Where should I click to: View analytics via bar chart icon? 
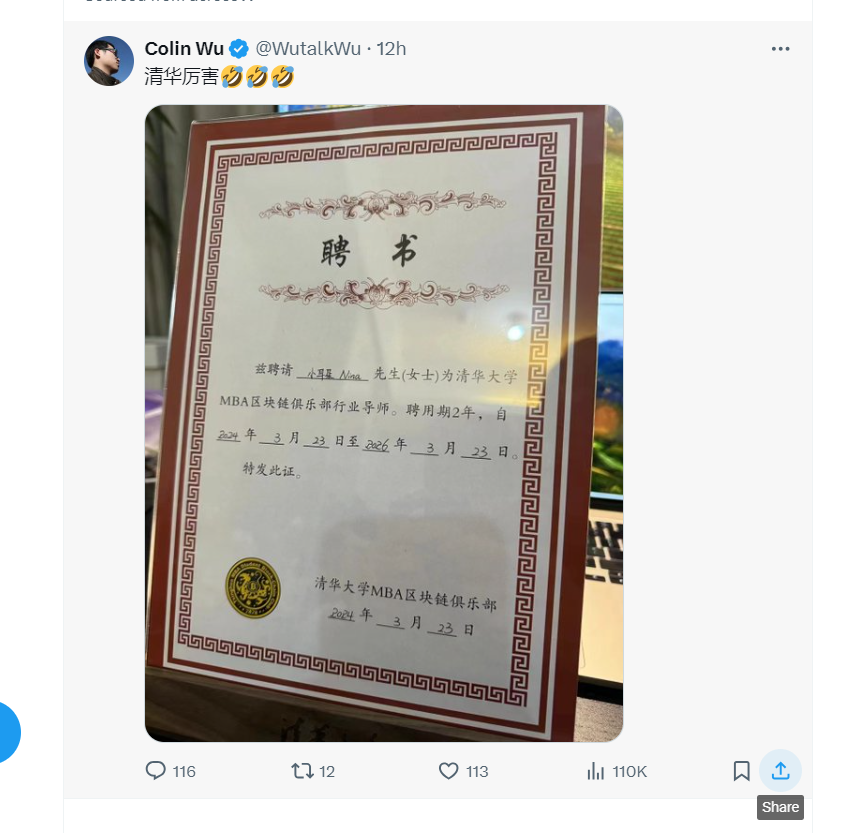coord(595,771)
